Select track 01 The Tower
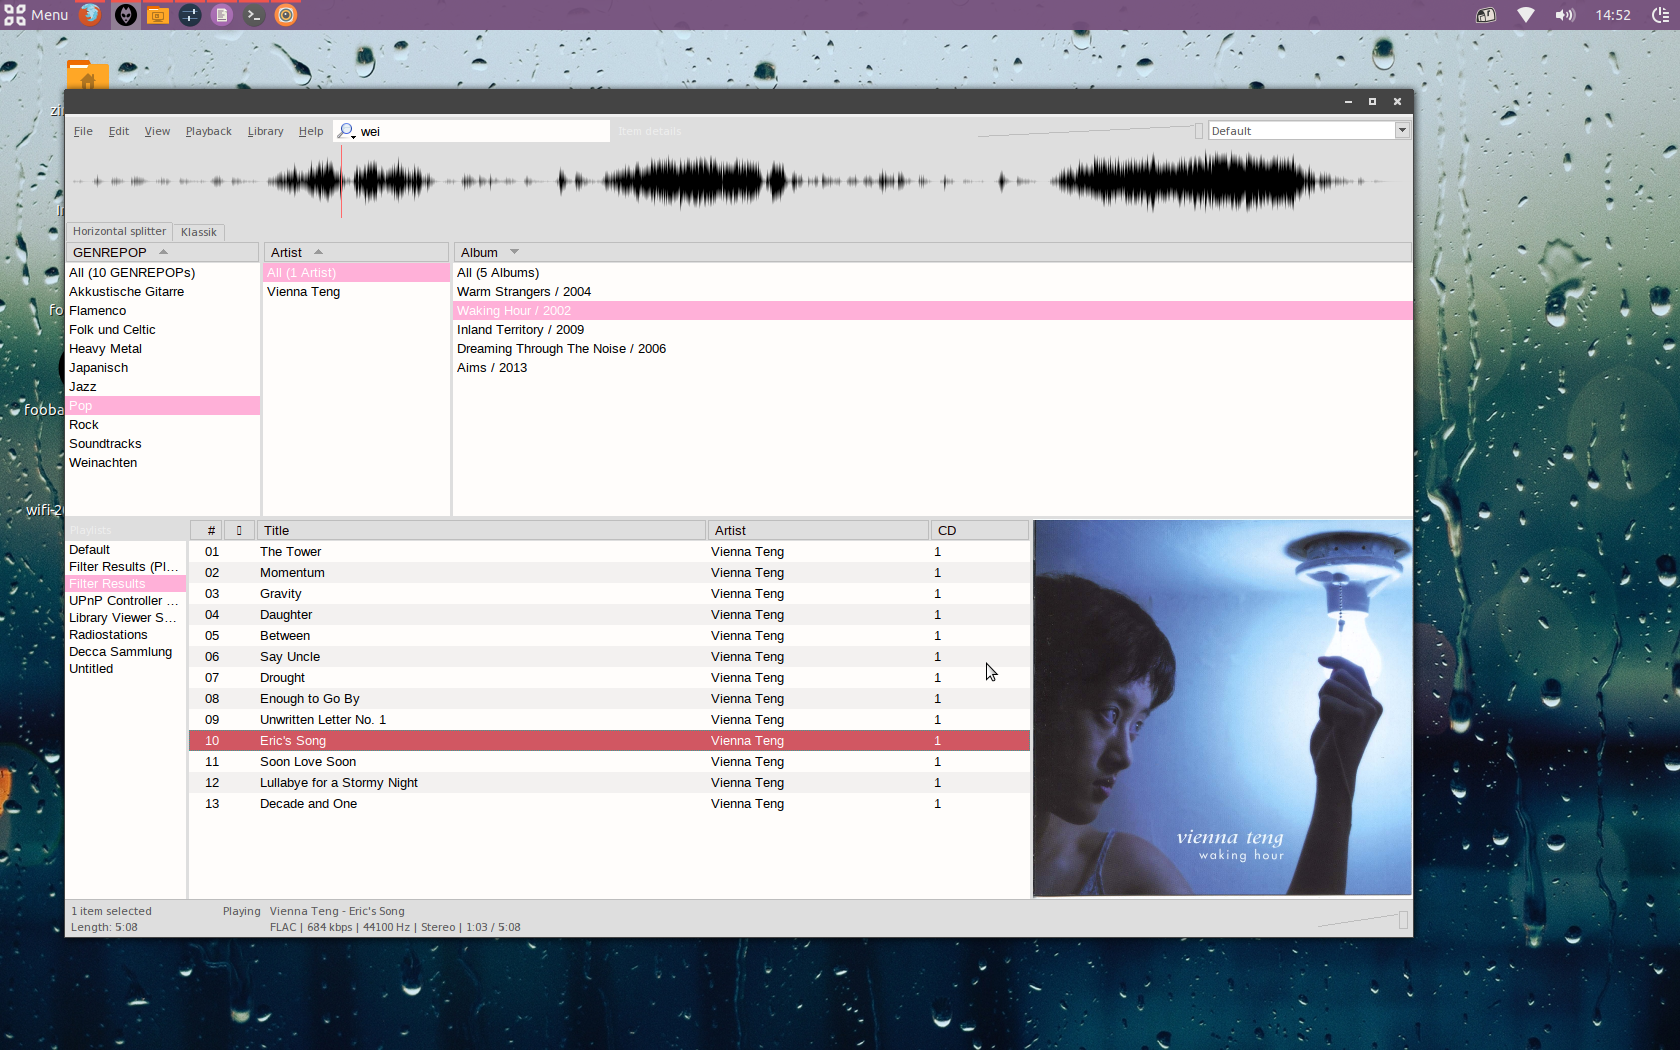Viewport: 1680px width, 1050px height. click(x=610, y=552)
